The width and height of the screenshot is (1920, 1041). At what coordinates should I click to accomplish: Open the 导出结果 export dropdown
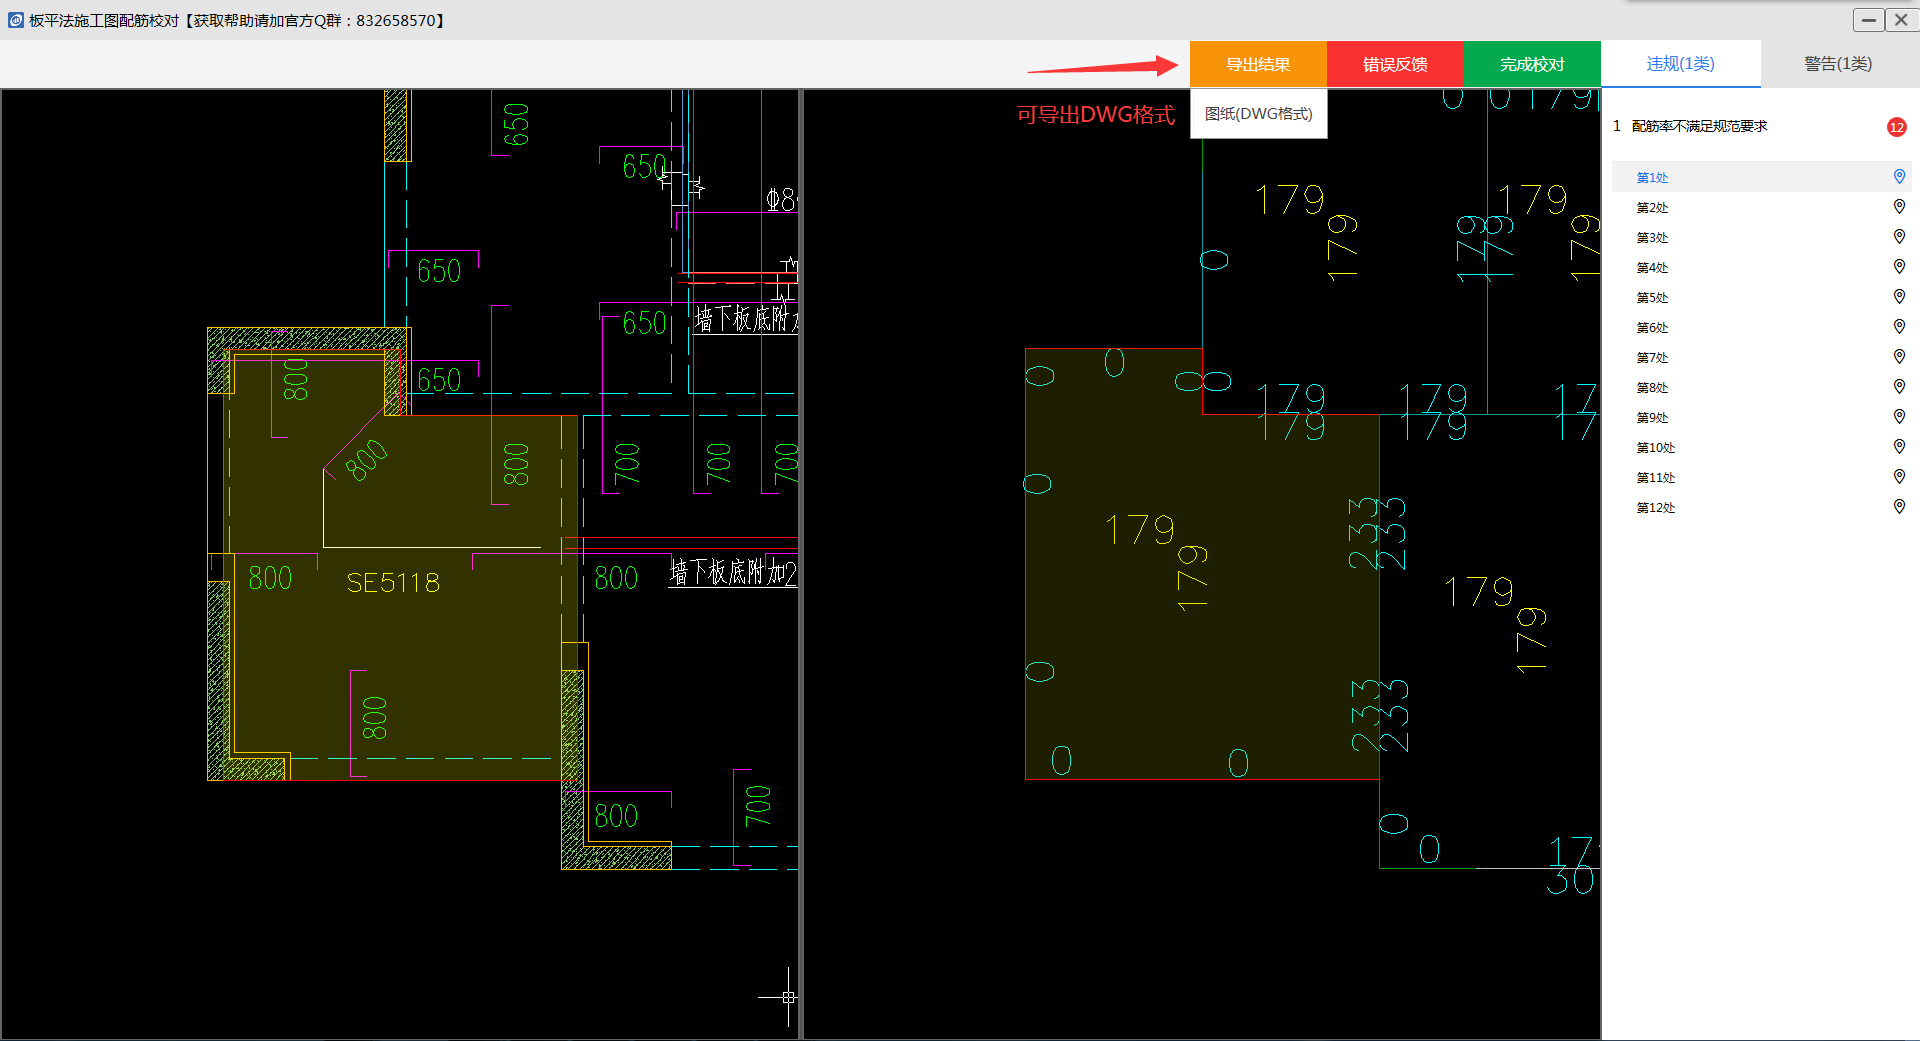pos(1258,65)
